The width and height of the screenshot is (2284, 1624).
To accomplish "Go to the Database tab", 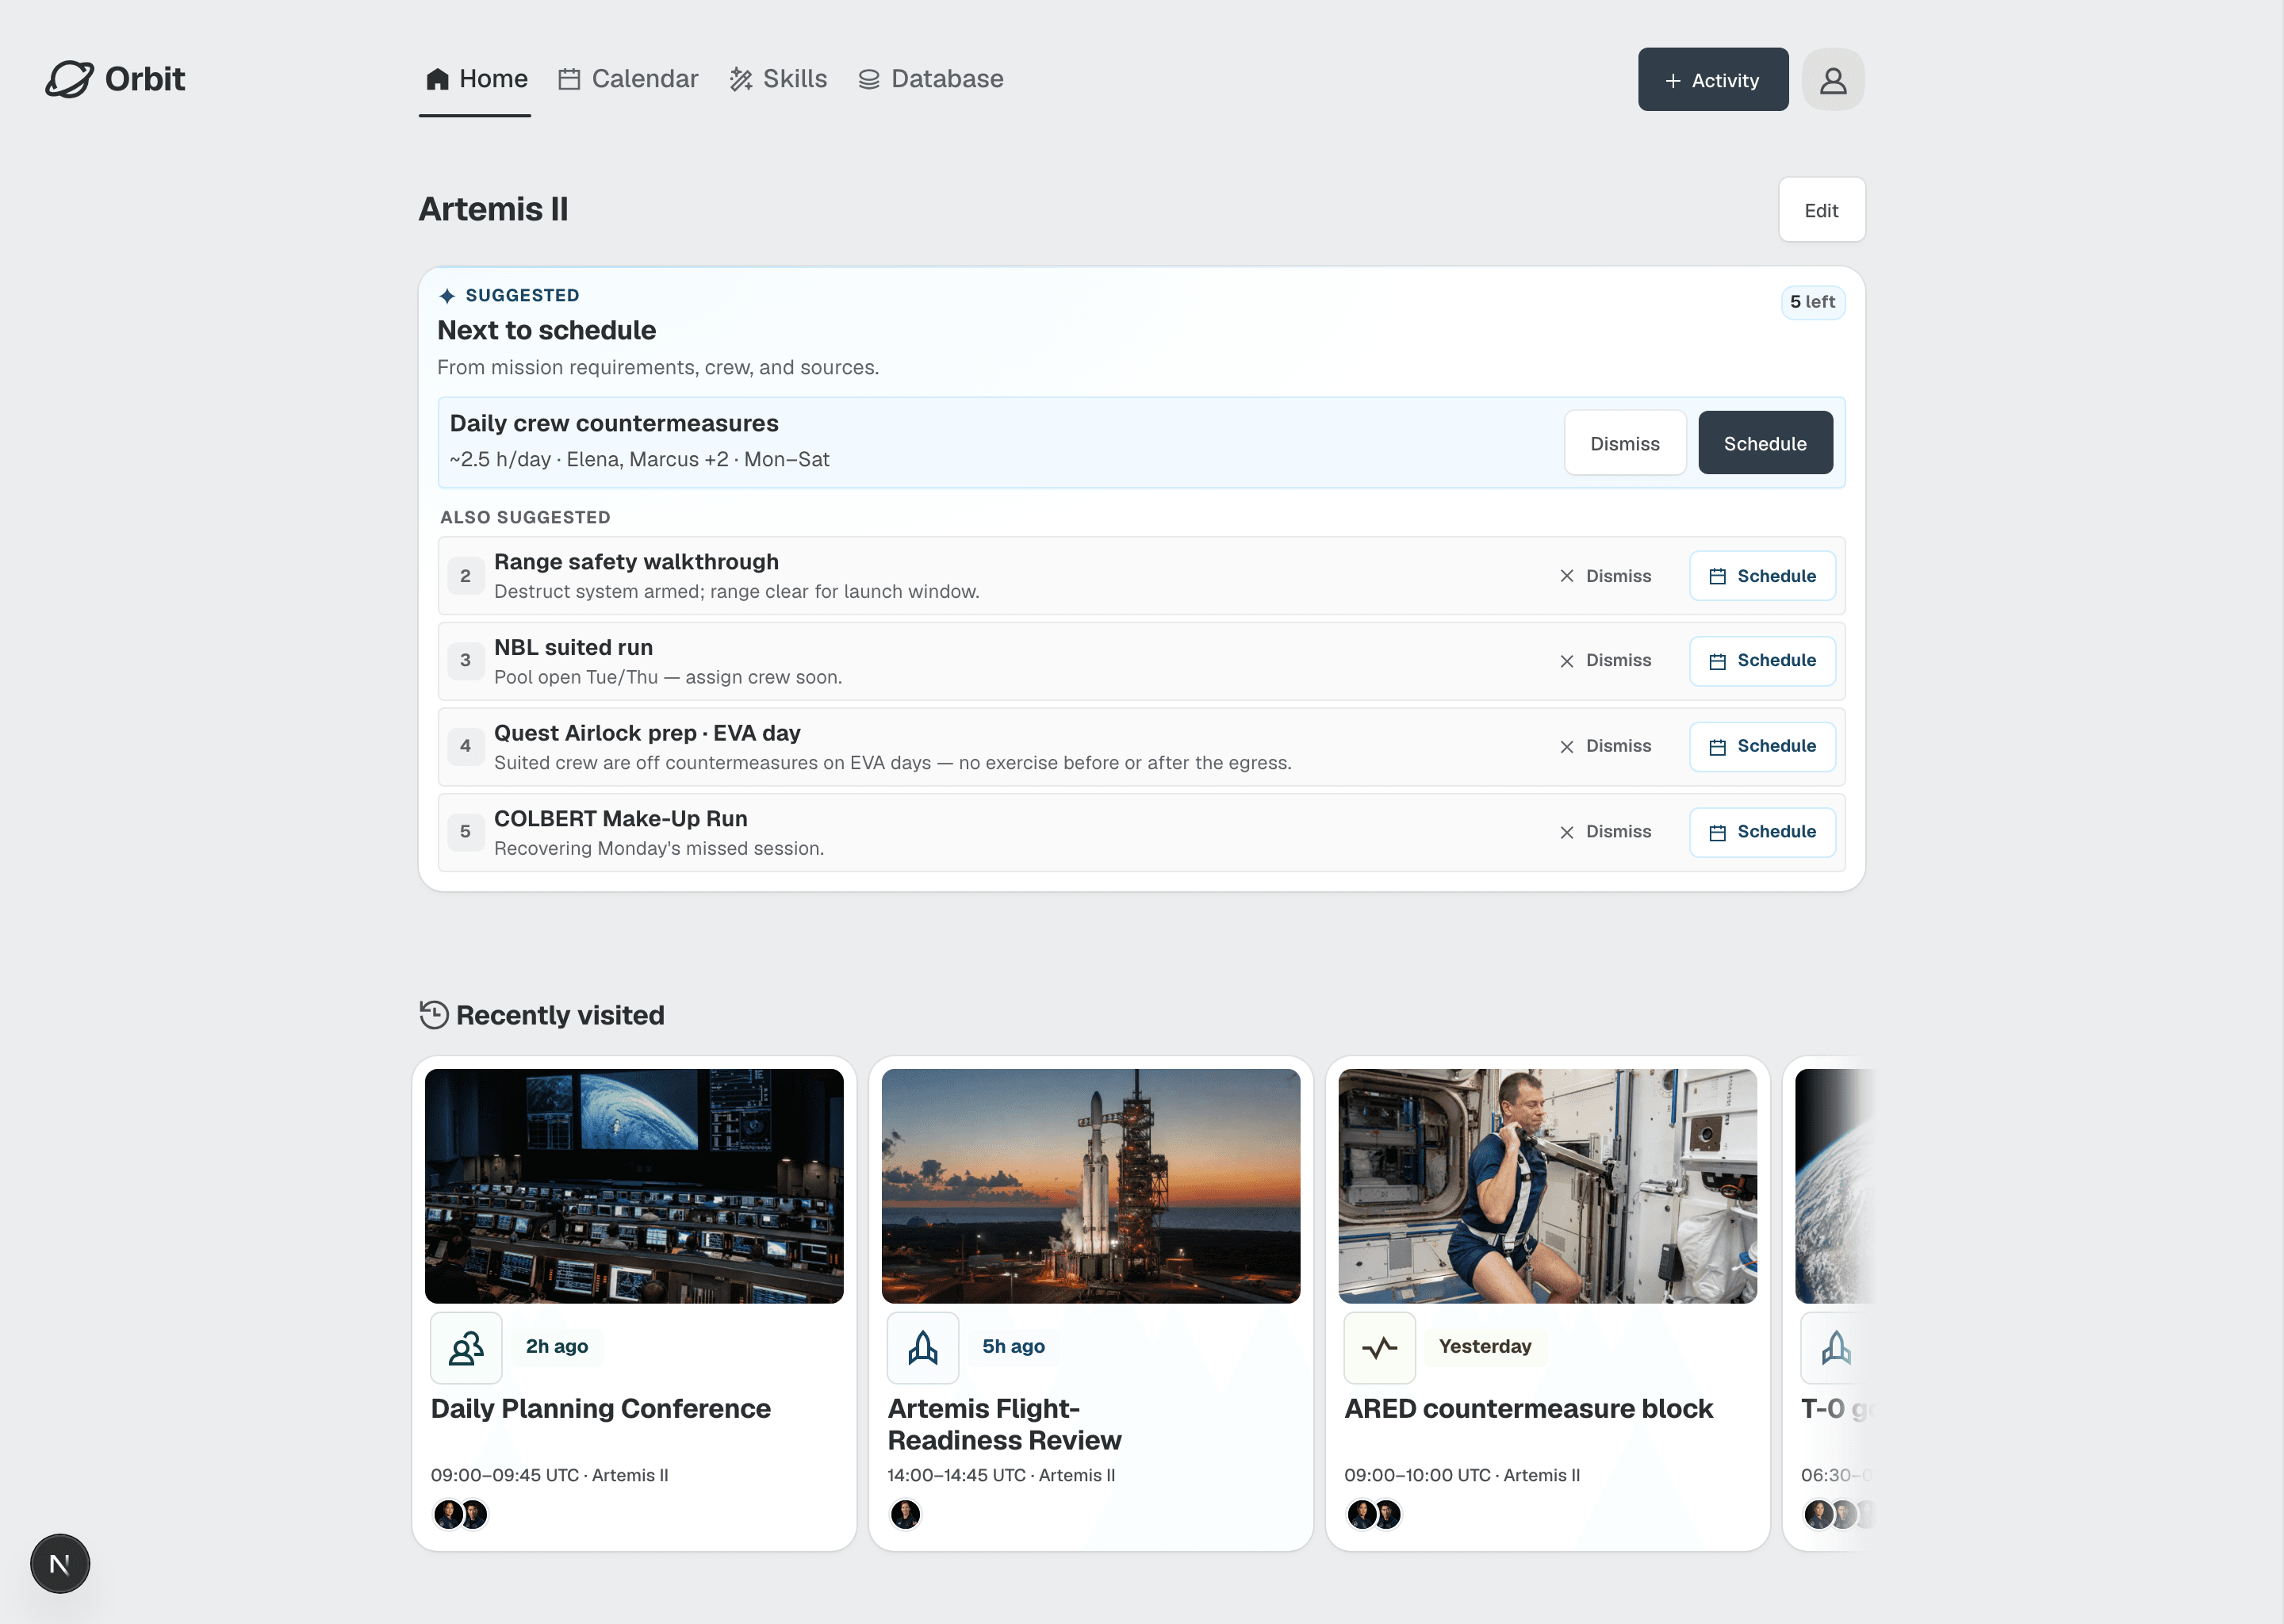I will click(930, 79).
